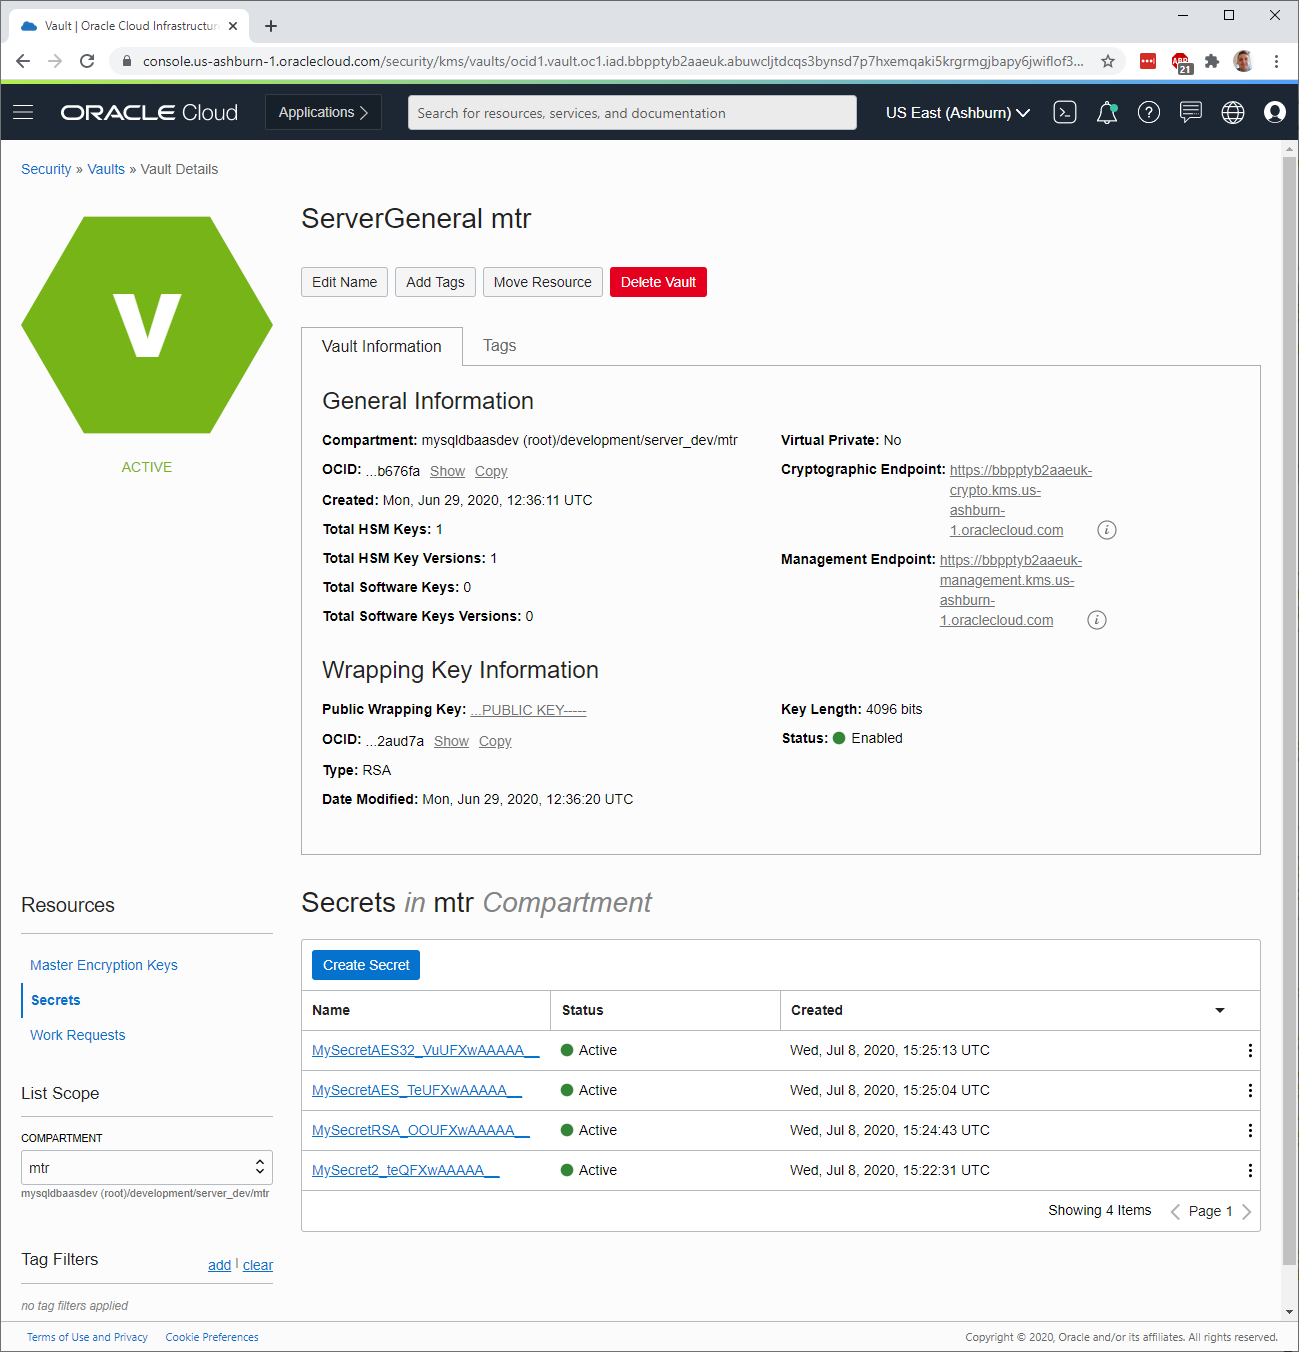Open the support chat icon

(1191, 112)
